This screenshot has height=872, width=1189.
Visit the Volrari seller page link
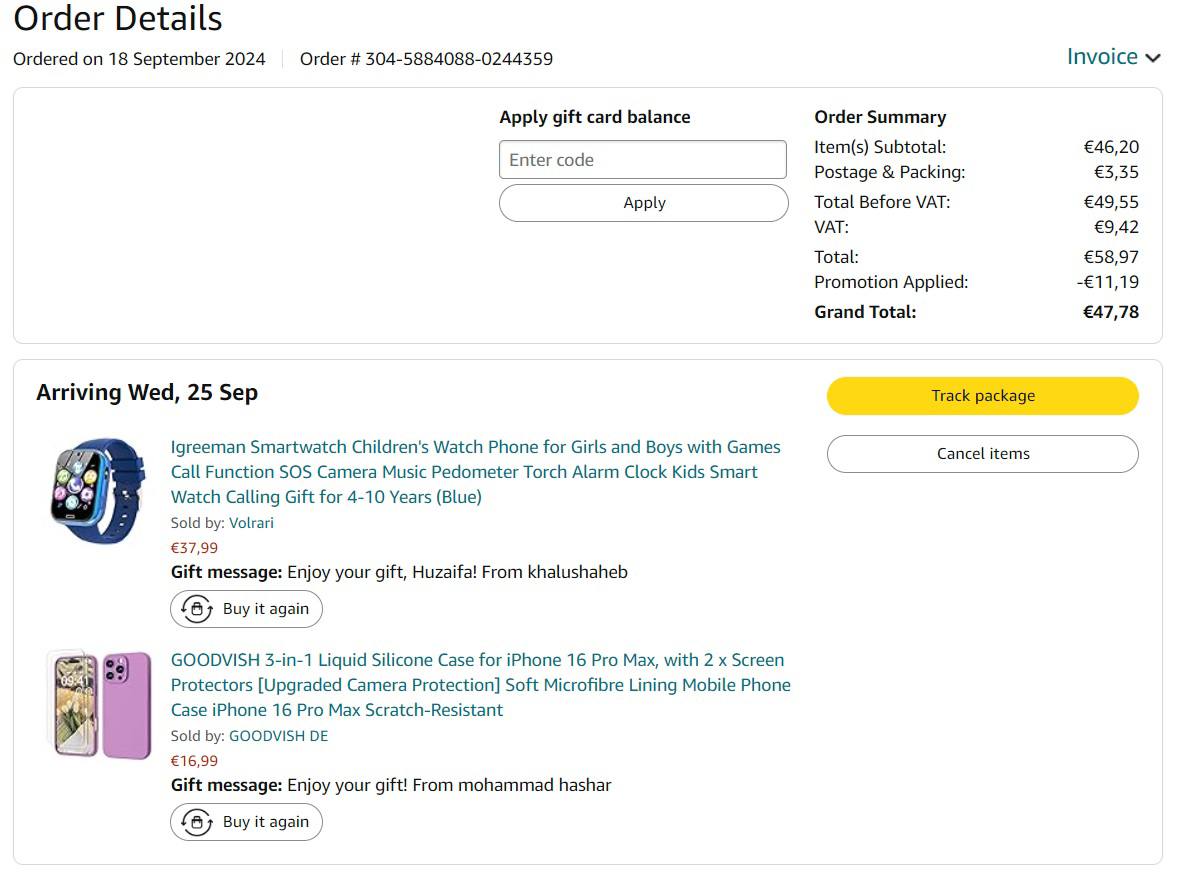click(x=251, y=523)
